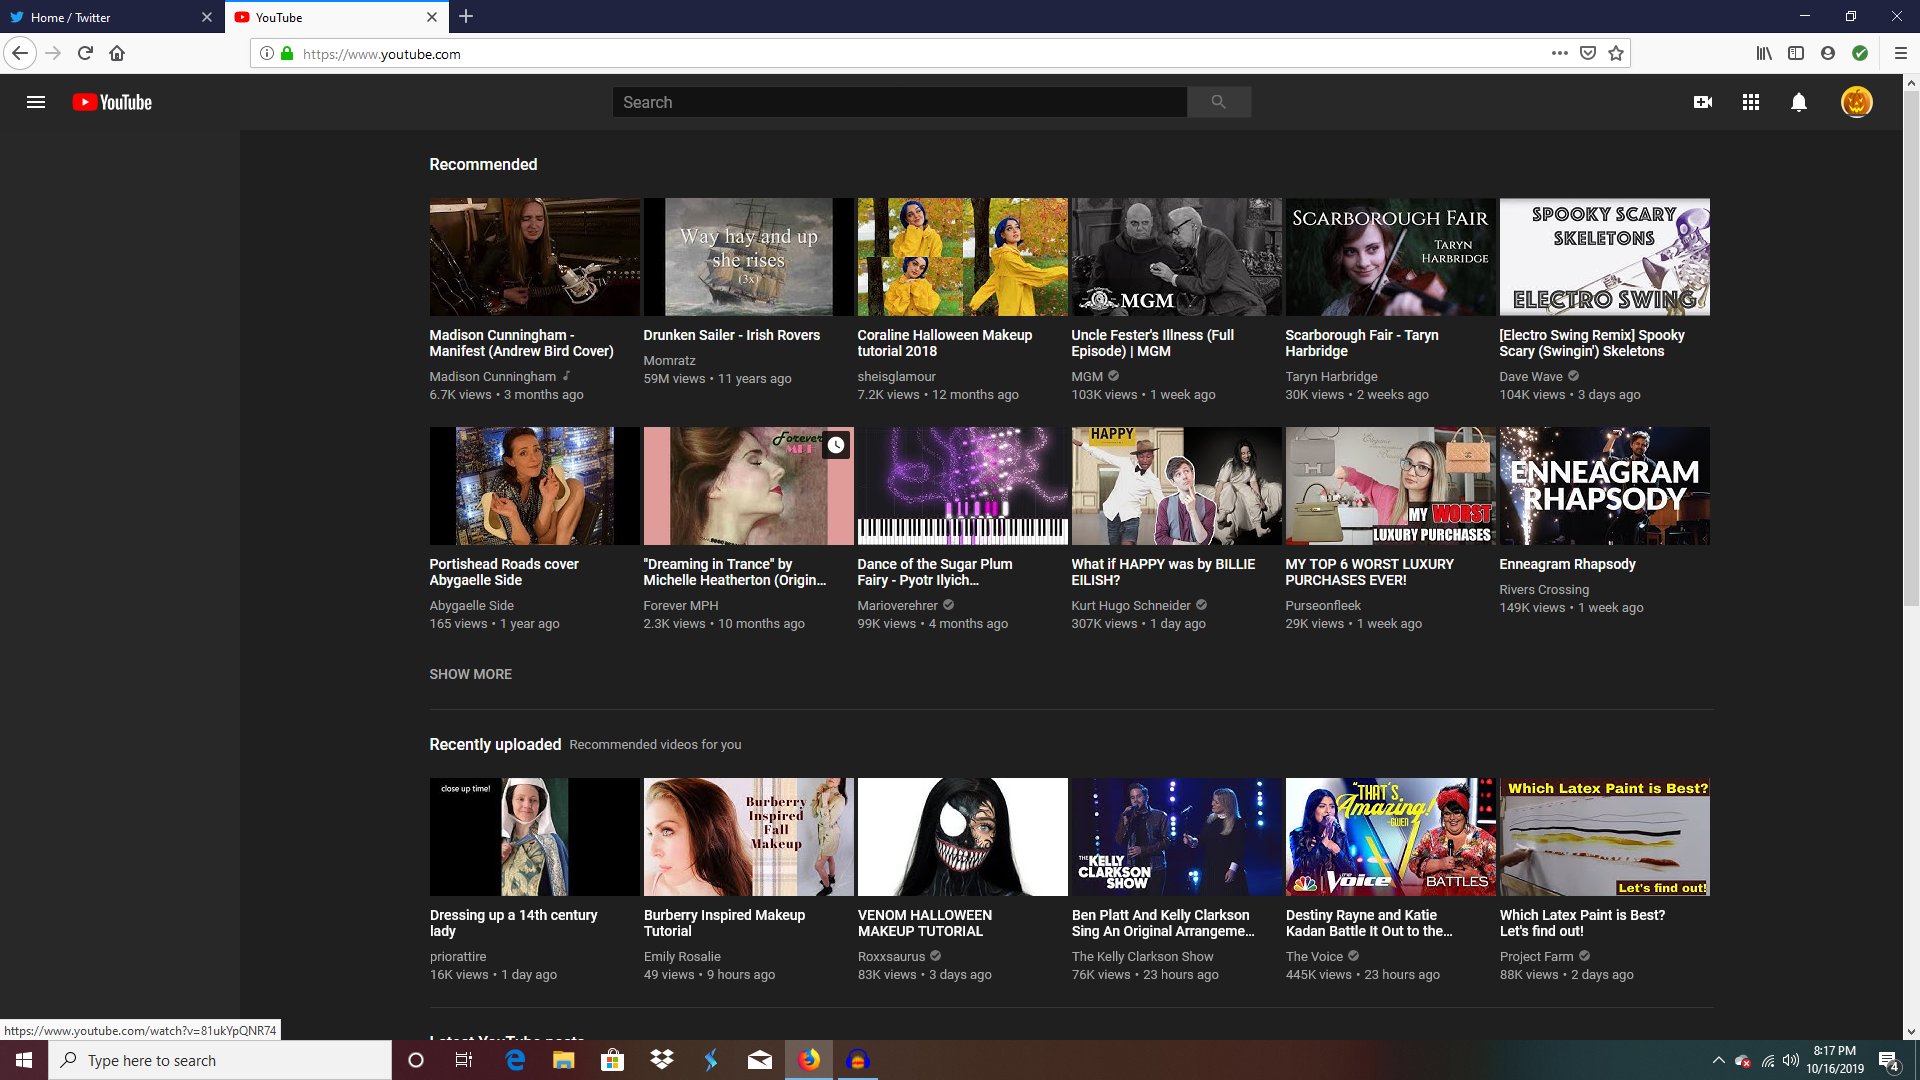Play Which Latex Paint is Best thumbnail
The height and width of the screenshot is (1080, 1920).
pyautogui.click(x=1604, y=837)
